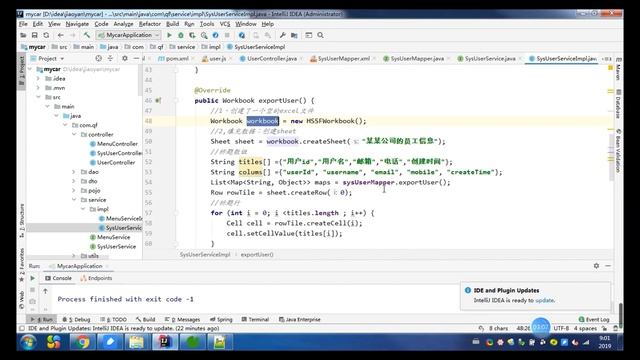Click the override gutter icon on line 46
640x360 pixels.
(x=158, y=100)
